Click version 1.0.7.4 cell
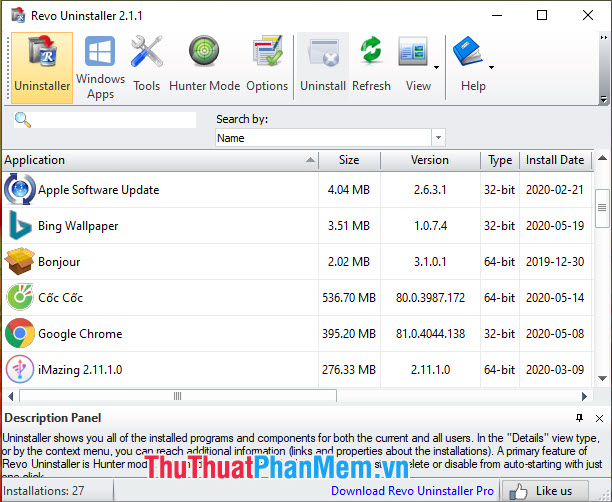 pyautogui.click(x=431, y=226)
